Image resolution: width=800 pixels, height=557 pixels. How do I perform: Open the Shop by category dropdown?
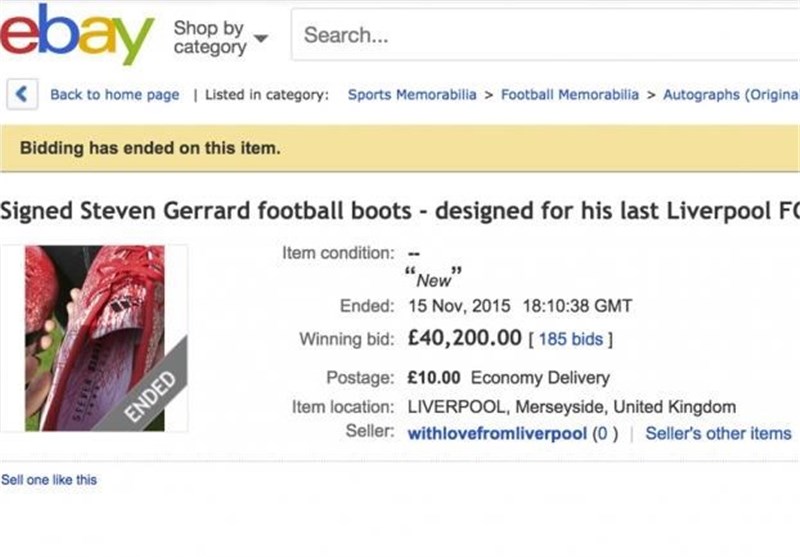pos(220,38)
